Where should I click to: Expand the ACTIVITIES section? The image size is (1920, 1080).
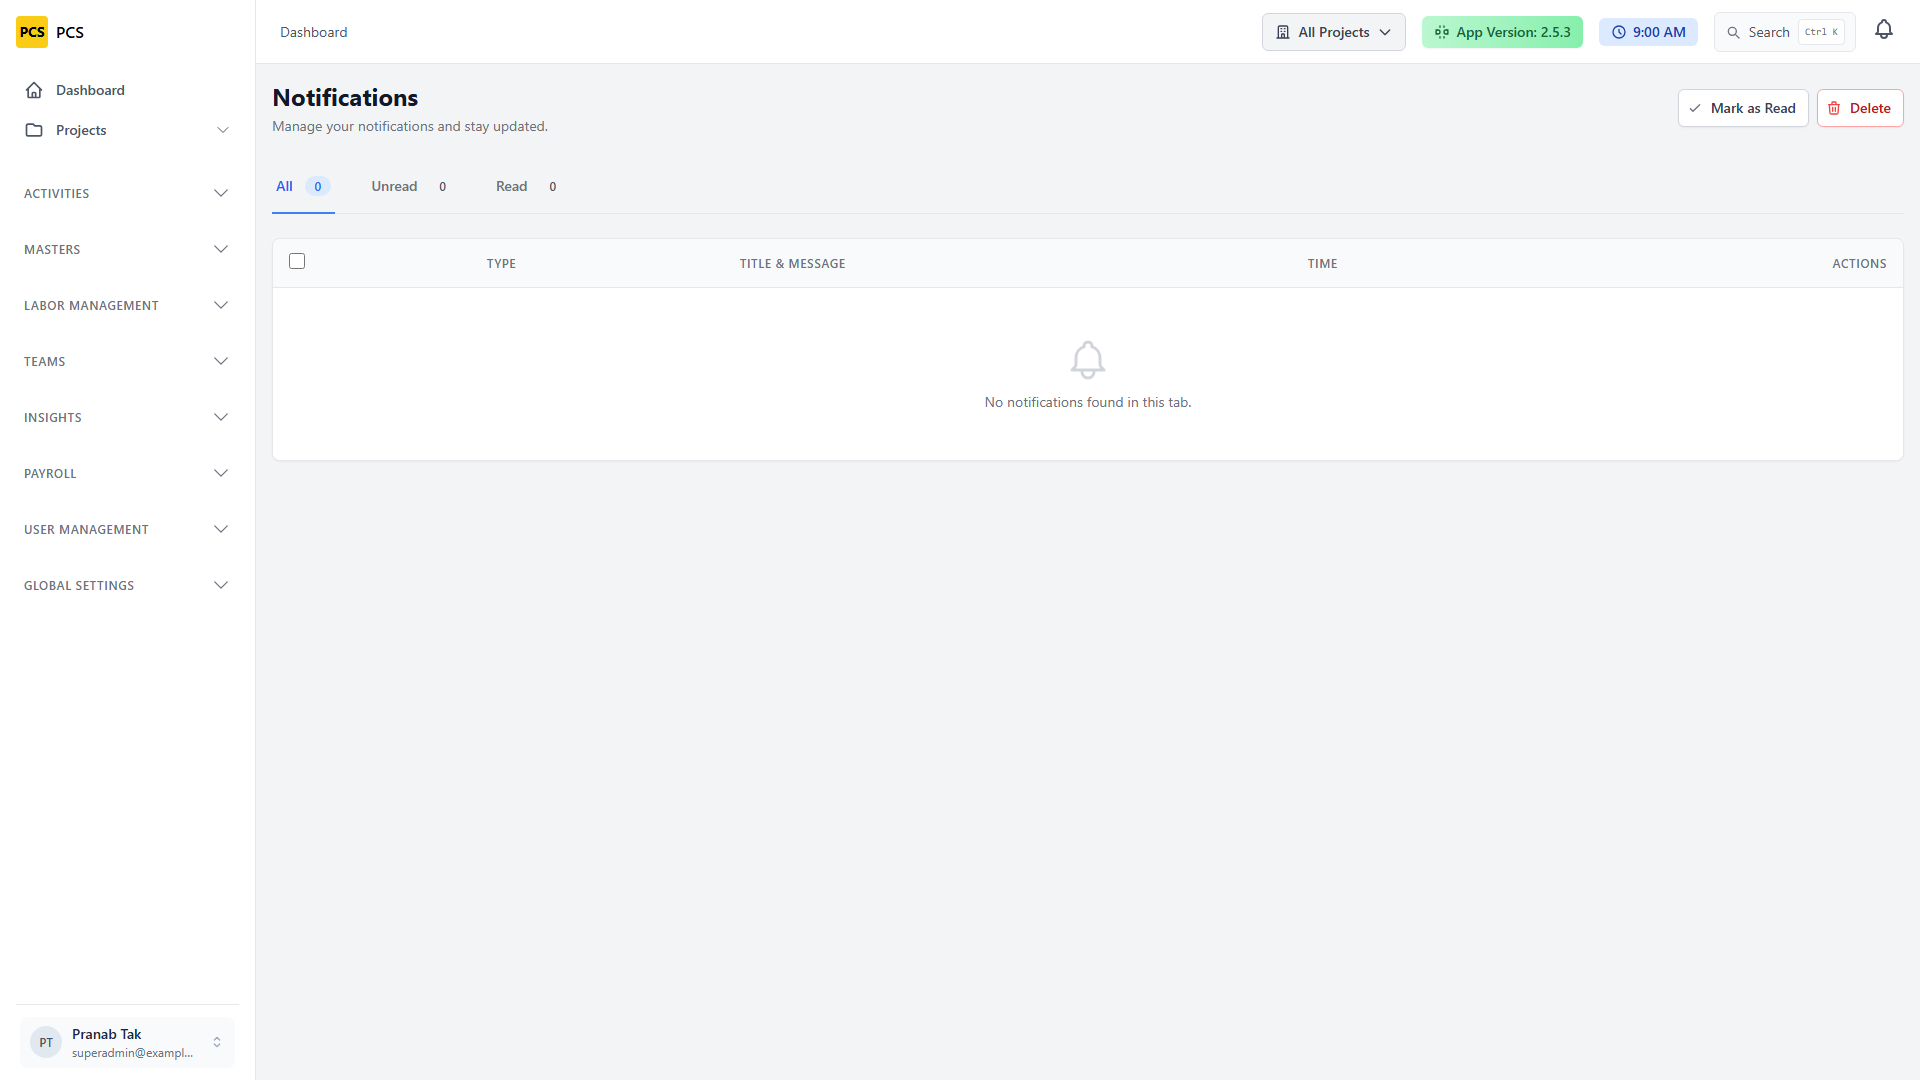pos(127,193)
